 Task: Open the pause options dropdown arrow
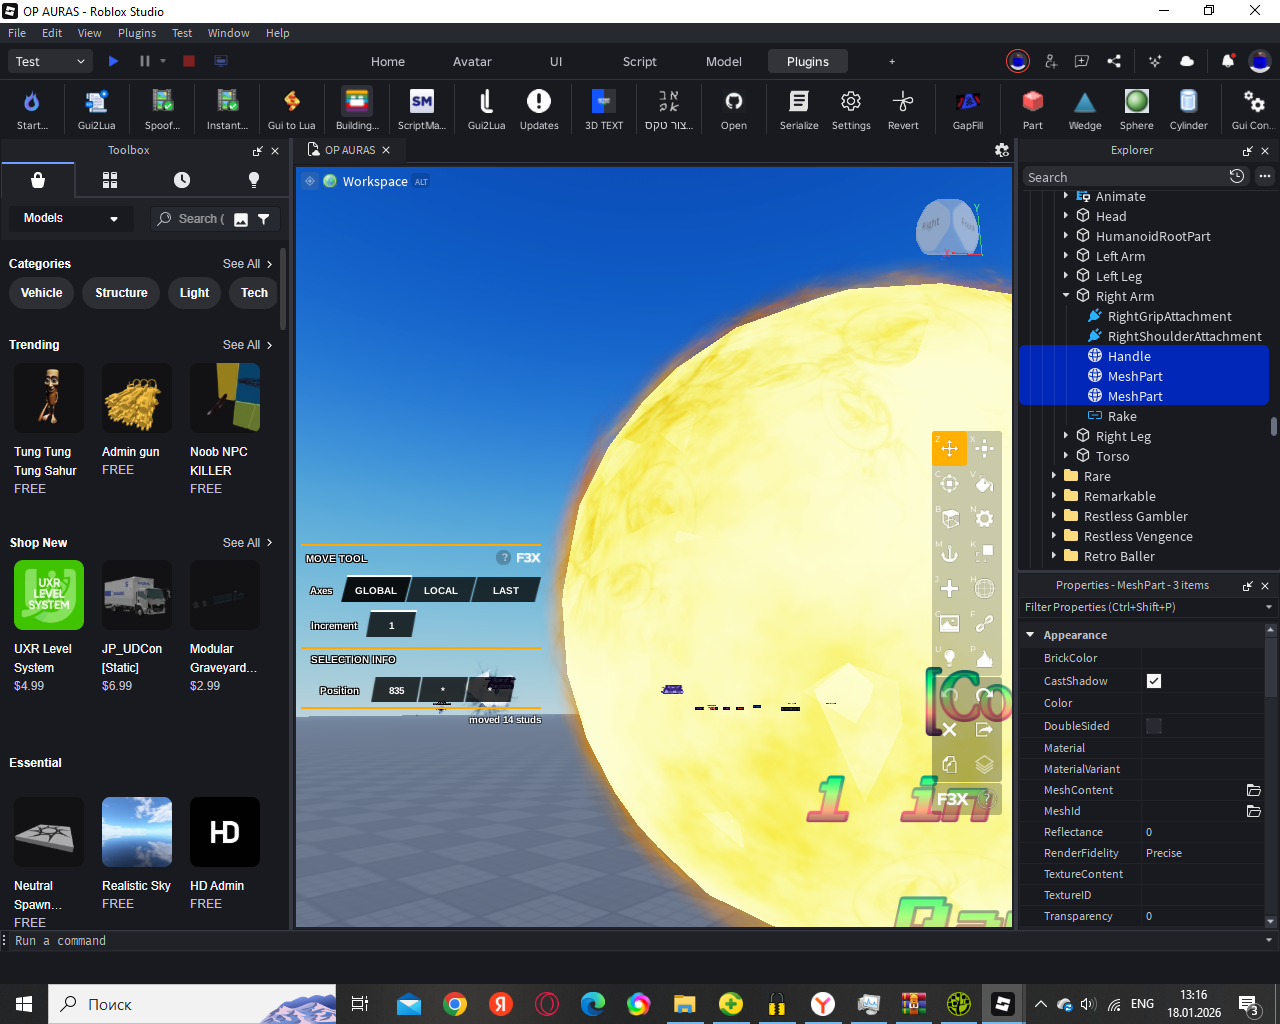click(x=163, y=61)
